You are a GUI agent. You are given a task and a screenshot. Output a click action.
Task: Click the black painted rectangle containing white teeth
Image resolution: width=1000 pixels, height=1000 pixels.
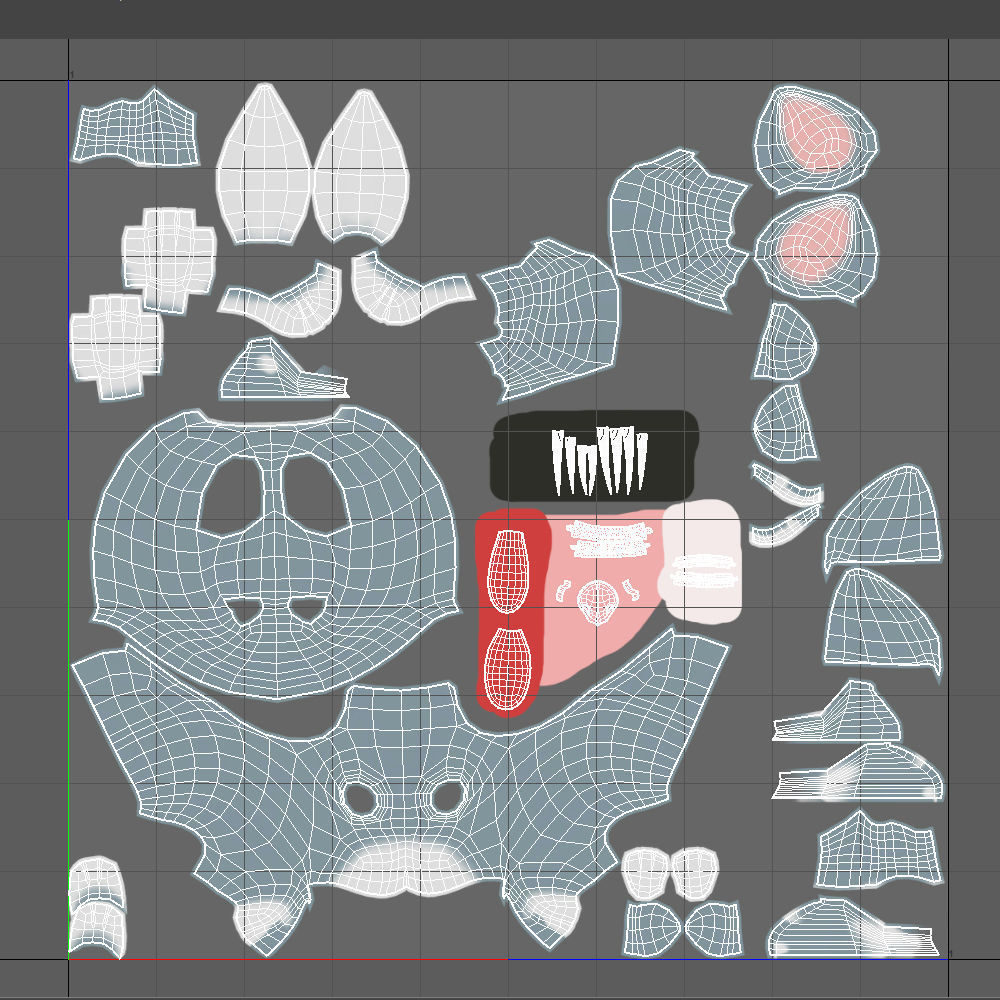[594, 455]
